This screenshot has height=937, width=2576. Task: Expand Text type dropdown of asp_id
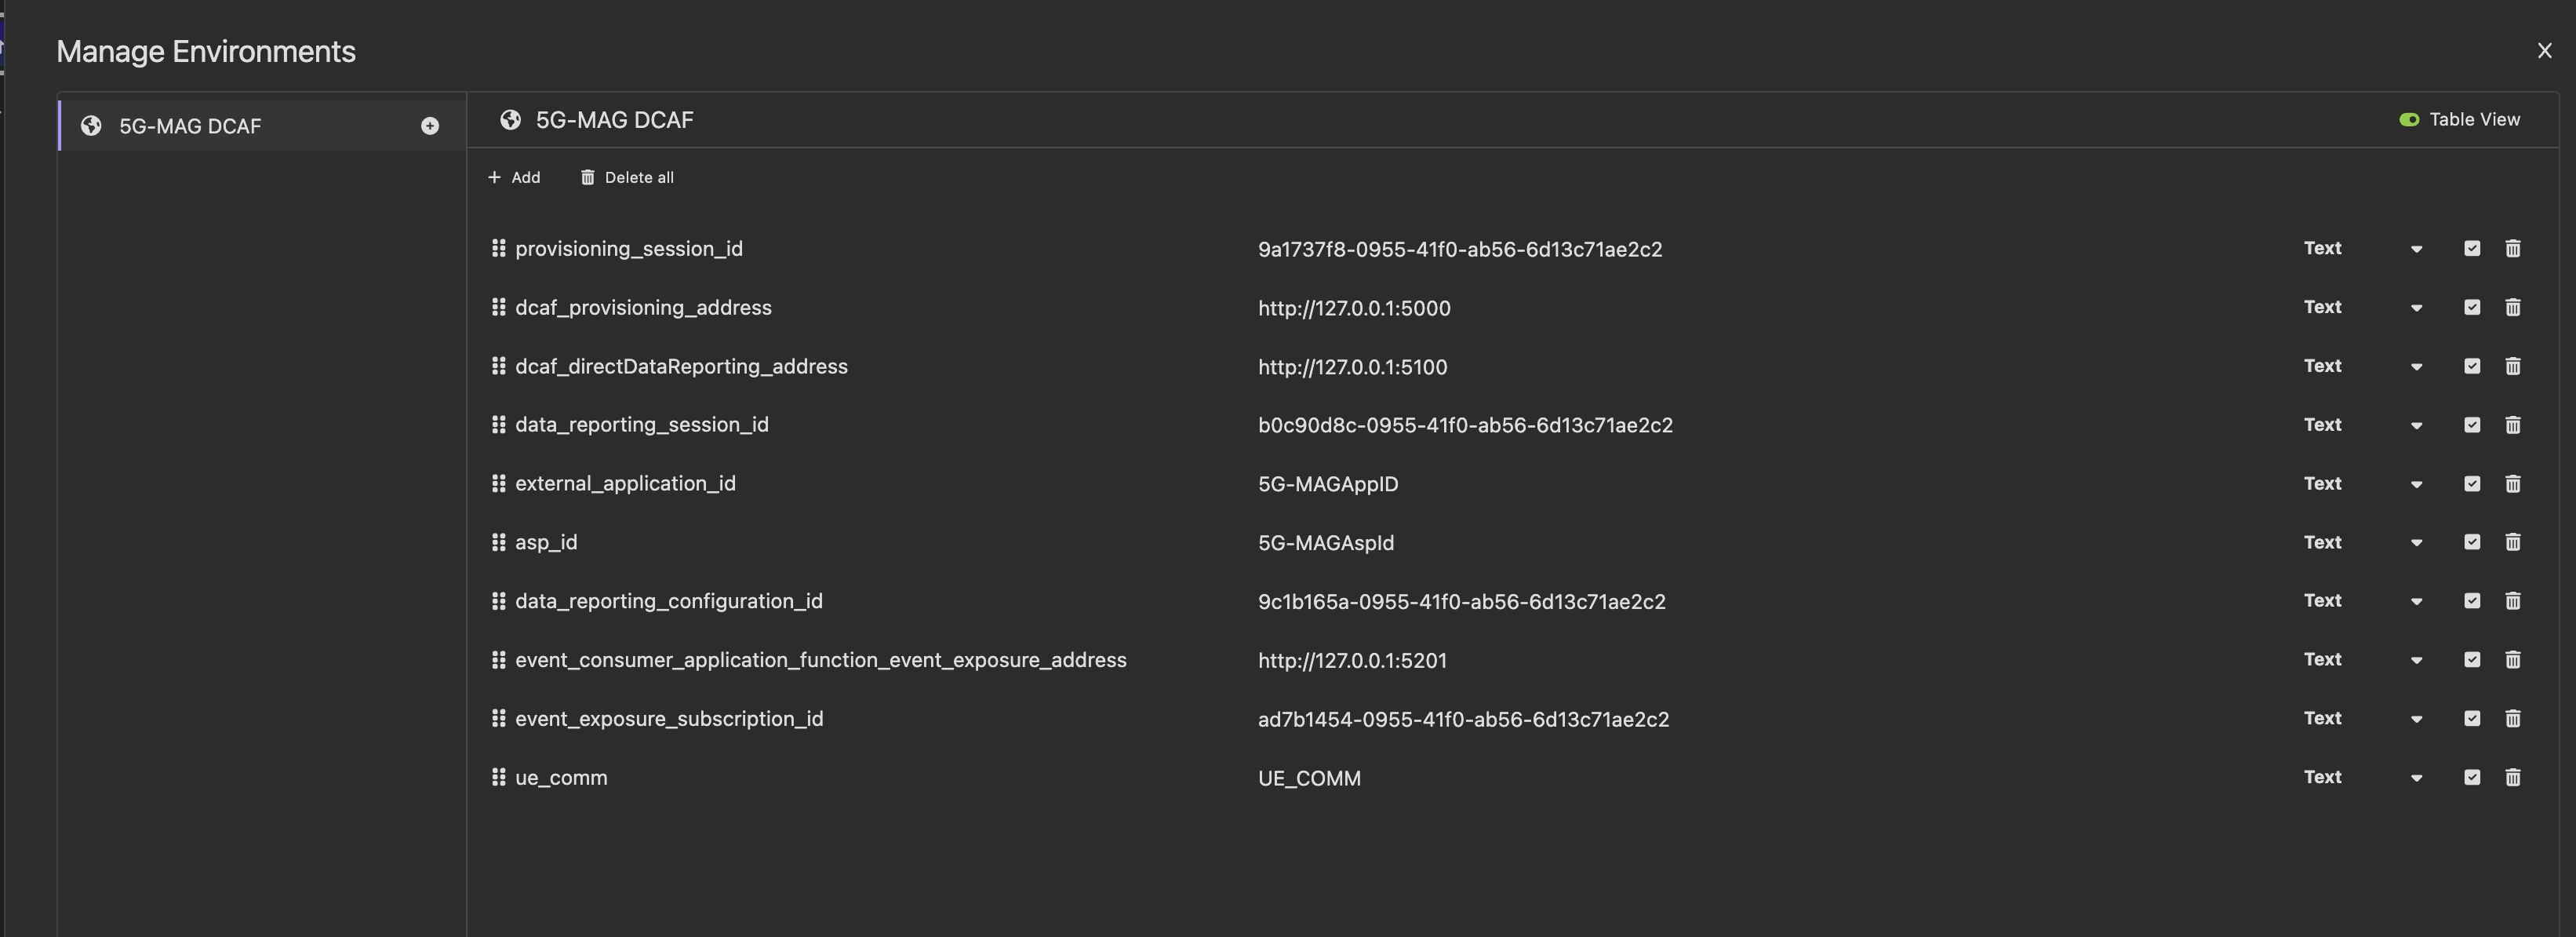pos(2416,543)
